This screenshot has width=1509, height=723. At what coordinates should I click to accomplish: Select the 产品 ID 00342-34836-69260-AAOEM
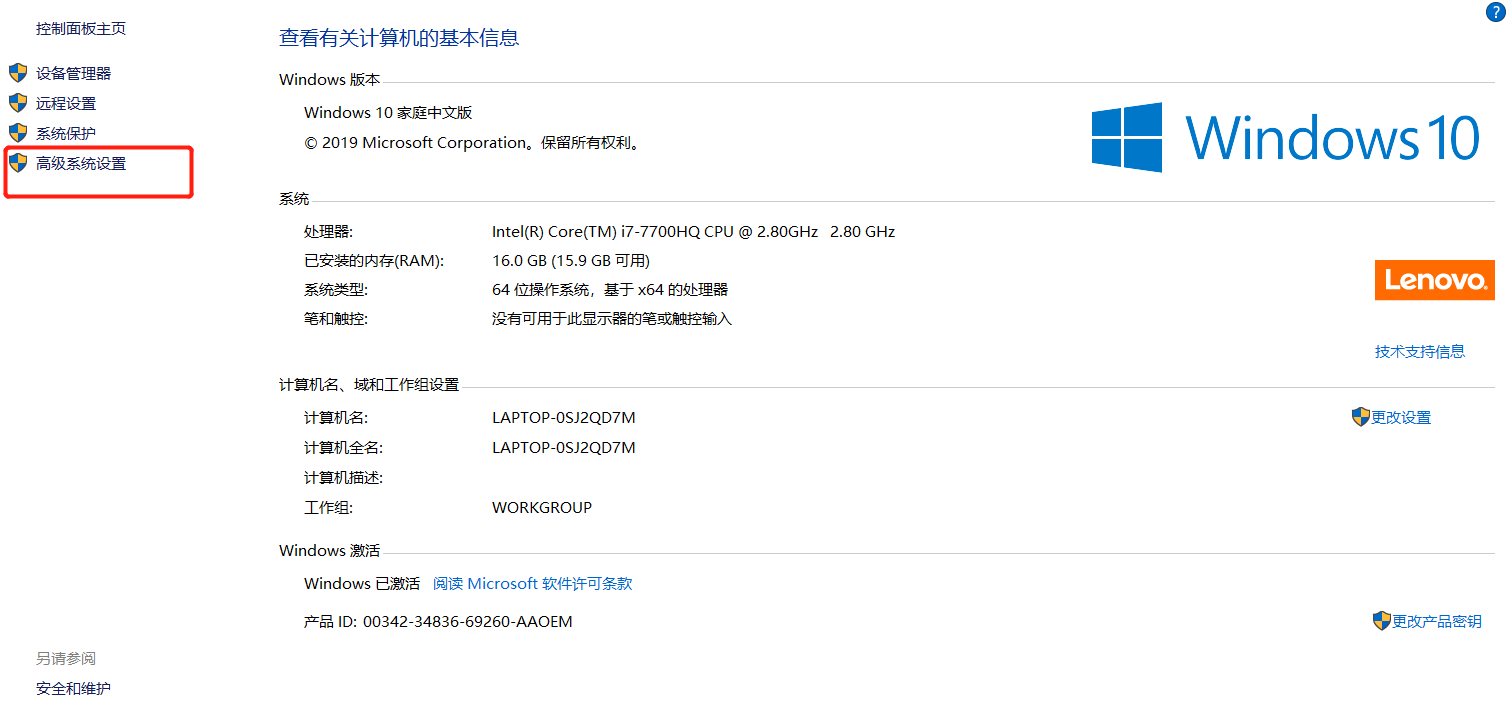(x=438, y=621)
